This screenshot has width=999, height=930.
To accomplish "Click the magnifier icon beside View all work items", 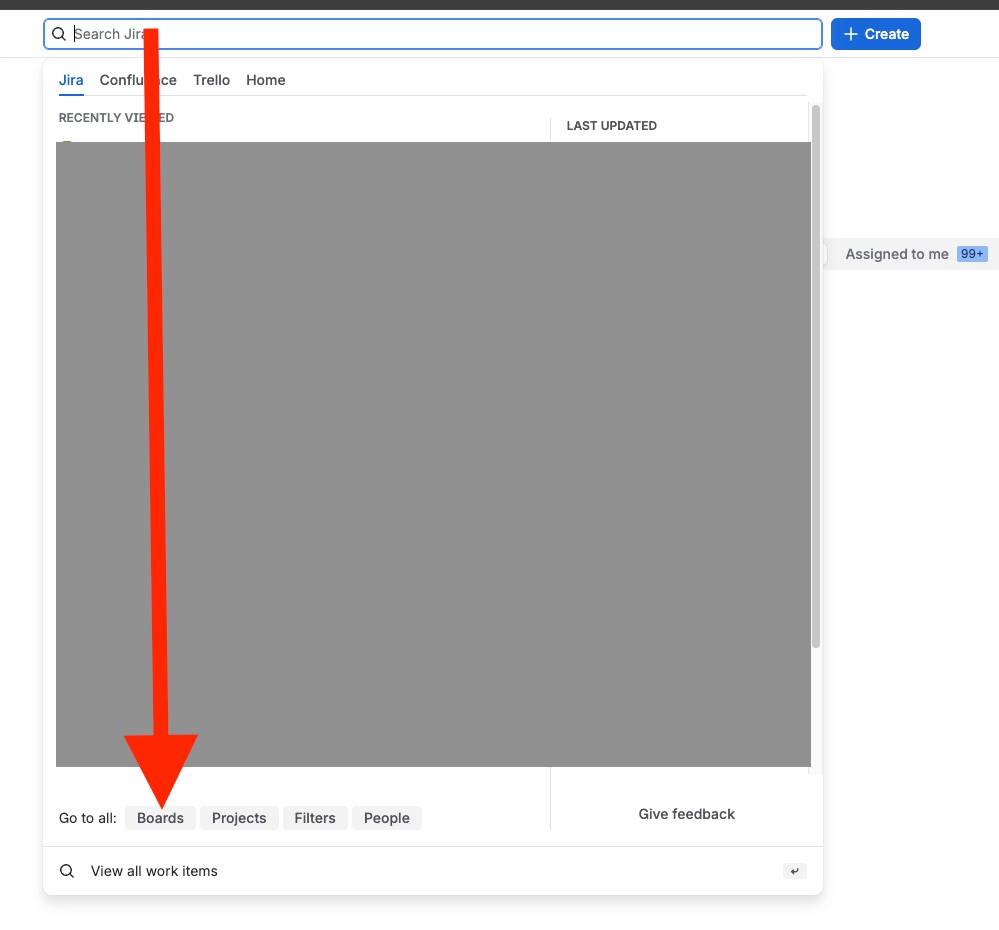I will click(x=67, y=871).
